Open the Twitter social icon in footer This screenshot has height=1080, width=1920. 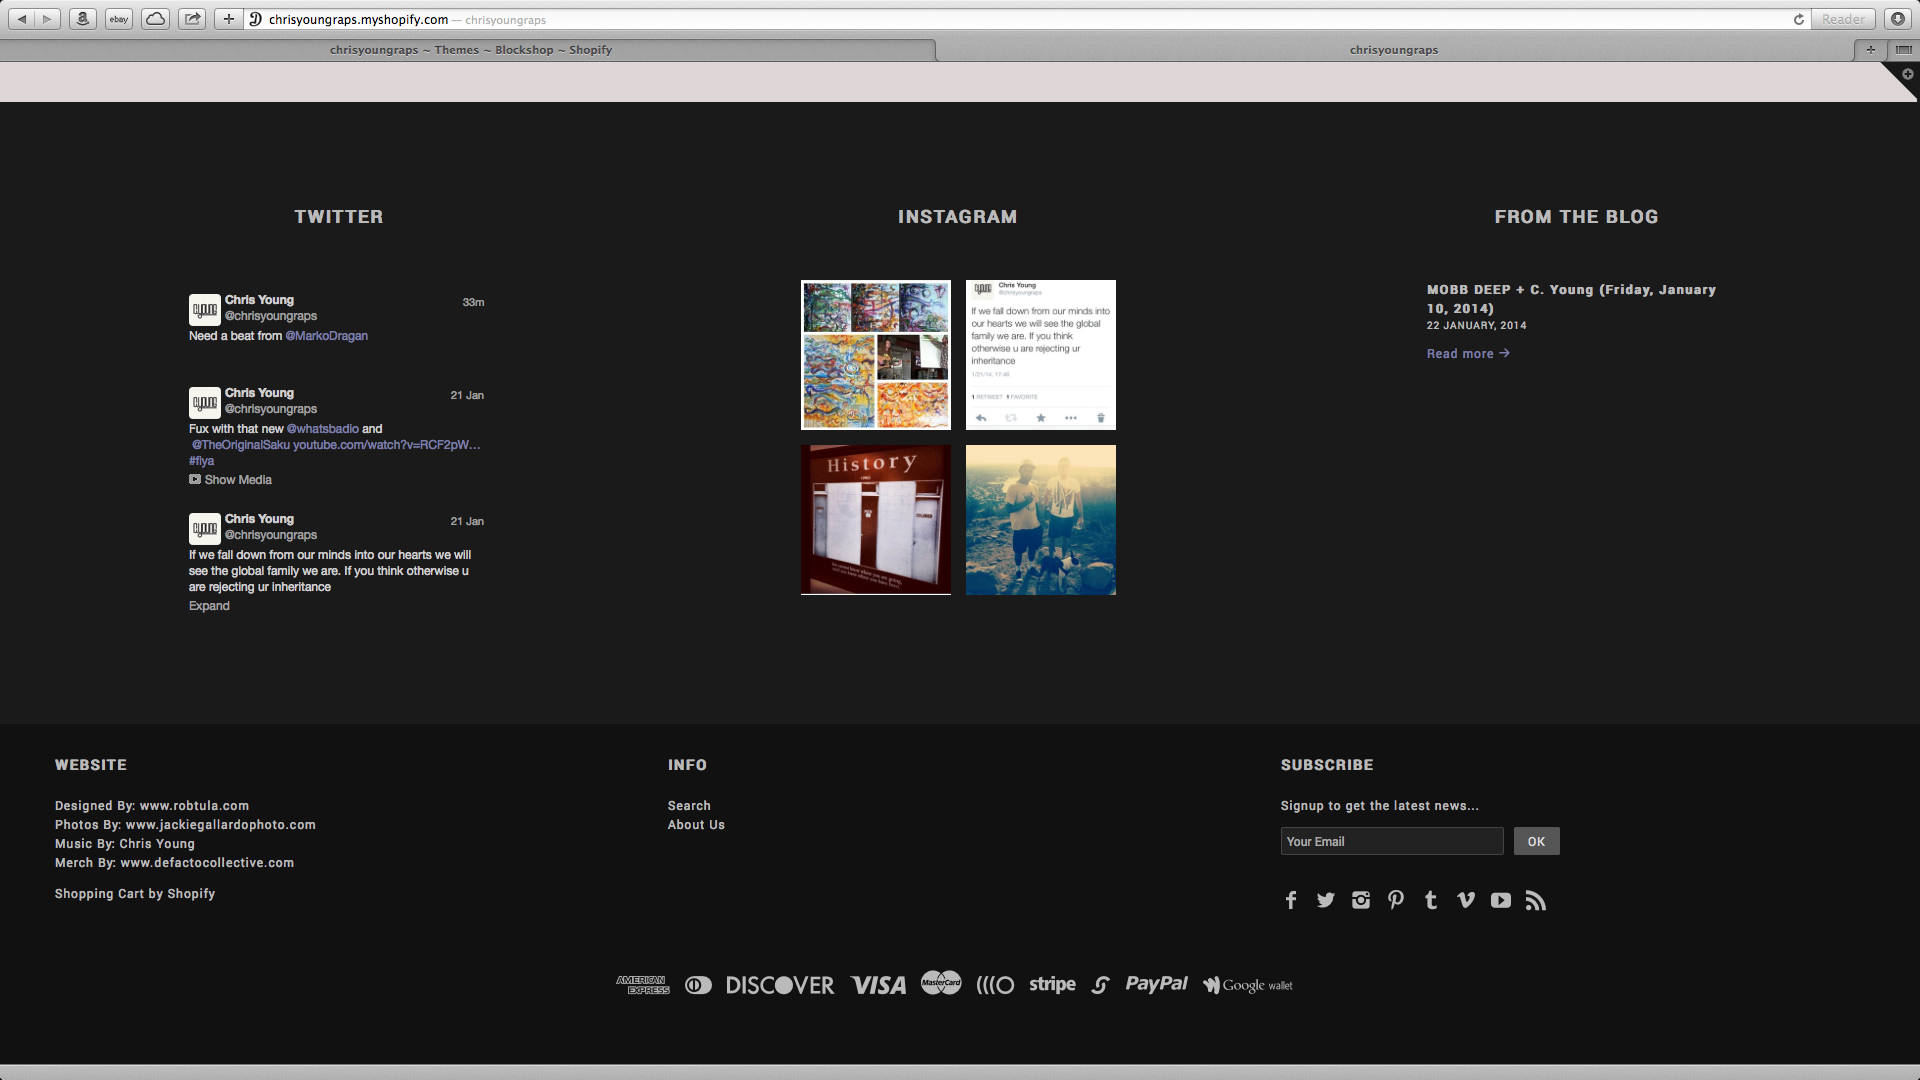click(x=1326, y=901)
